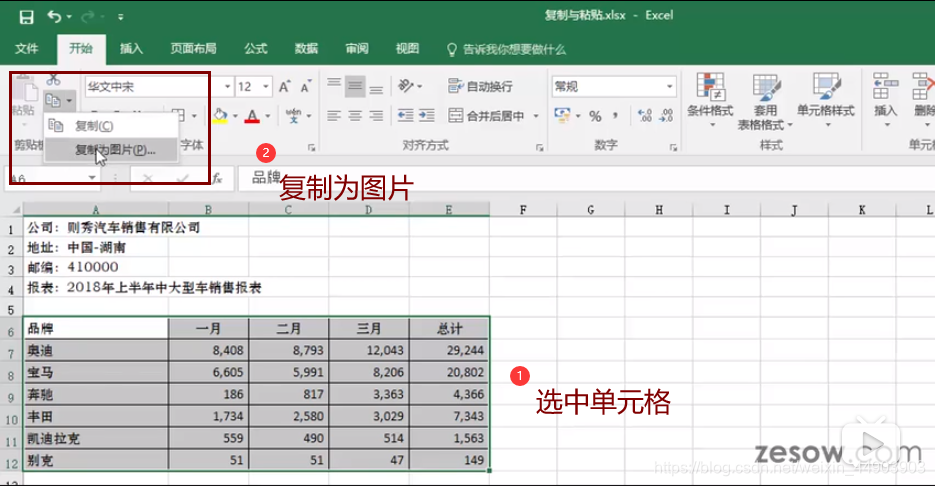Viewport: 935px width, 486px height.
Task: Select cell containing 29,244
Action: click(449, 351)
